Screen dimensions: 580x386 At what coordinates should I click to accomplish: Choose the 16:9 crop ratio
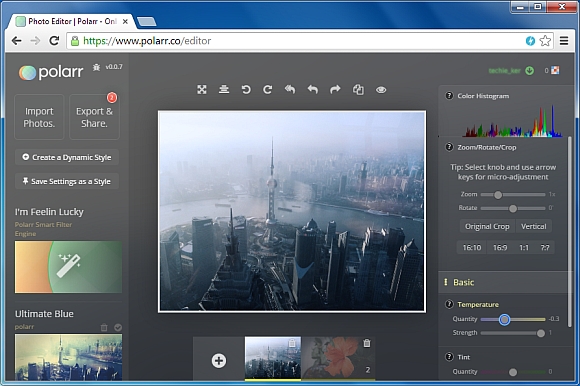[500, 248]
